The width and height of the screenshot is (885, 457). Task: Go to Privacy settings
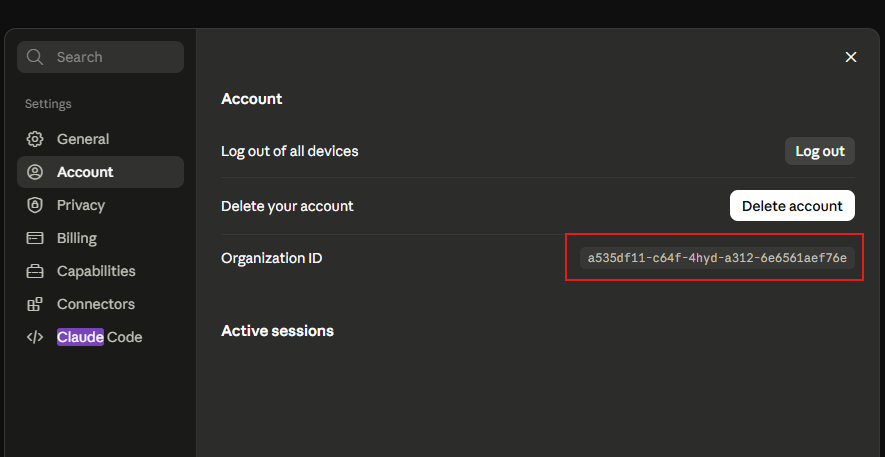tap(100, 205)
